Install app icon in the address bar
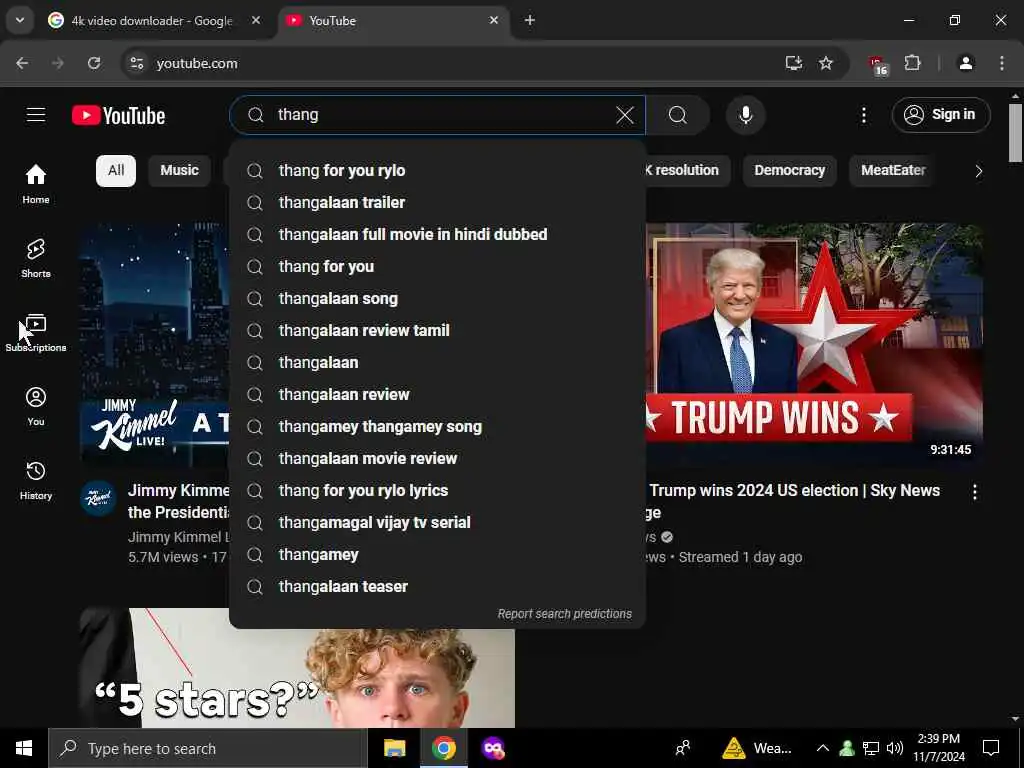This screenshot has height=768, width=1024. (x=793, y=63)
